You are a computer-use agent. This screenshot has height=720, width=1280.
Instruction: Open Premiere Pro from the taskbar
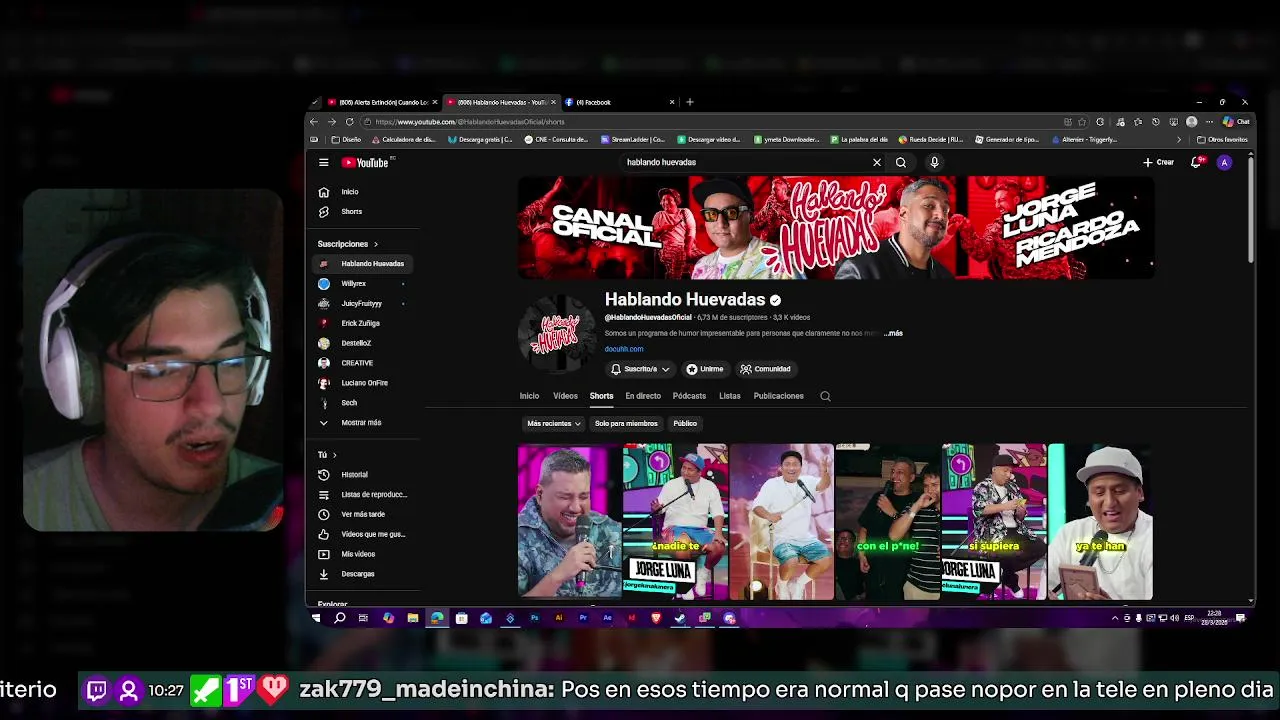(x=583, y=618)
